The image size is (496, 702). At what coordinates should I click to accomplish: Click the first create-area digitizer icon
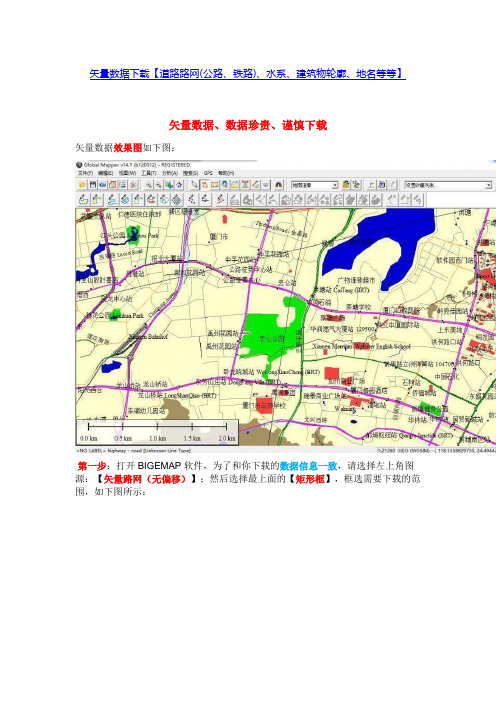[83, 200]
